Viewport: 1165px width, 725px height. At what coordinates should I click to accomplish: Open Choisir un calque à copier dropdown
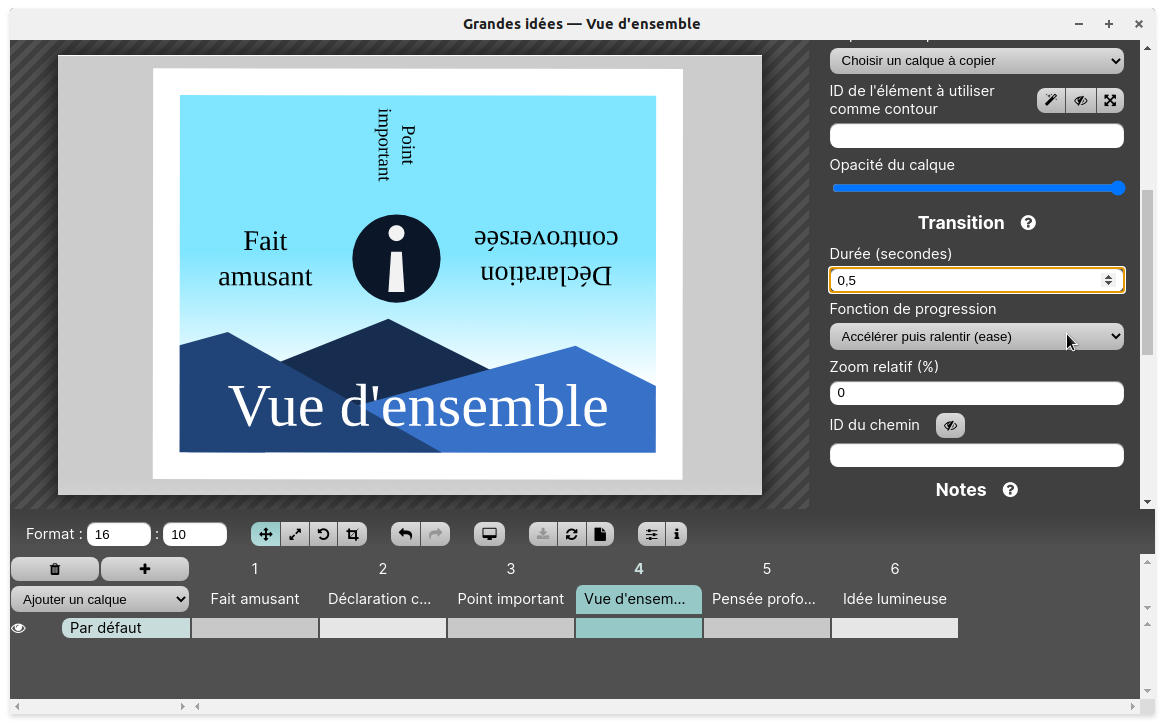point(976,61)
